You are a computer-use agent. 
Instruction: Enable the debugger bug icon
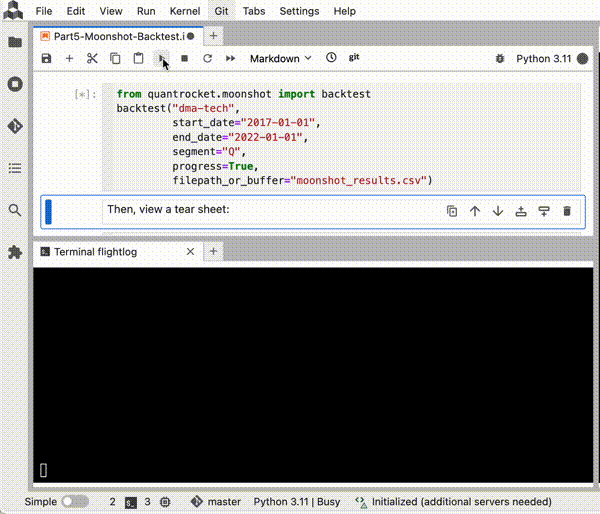point(500,59)
